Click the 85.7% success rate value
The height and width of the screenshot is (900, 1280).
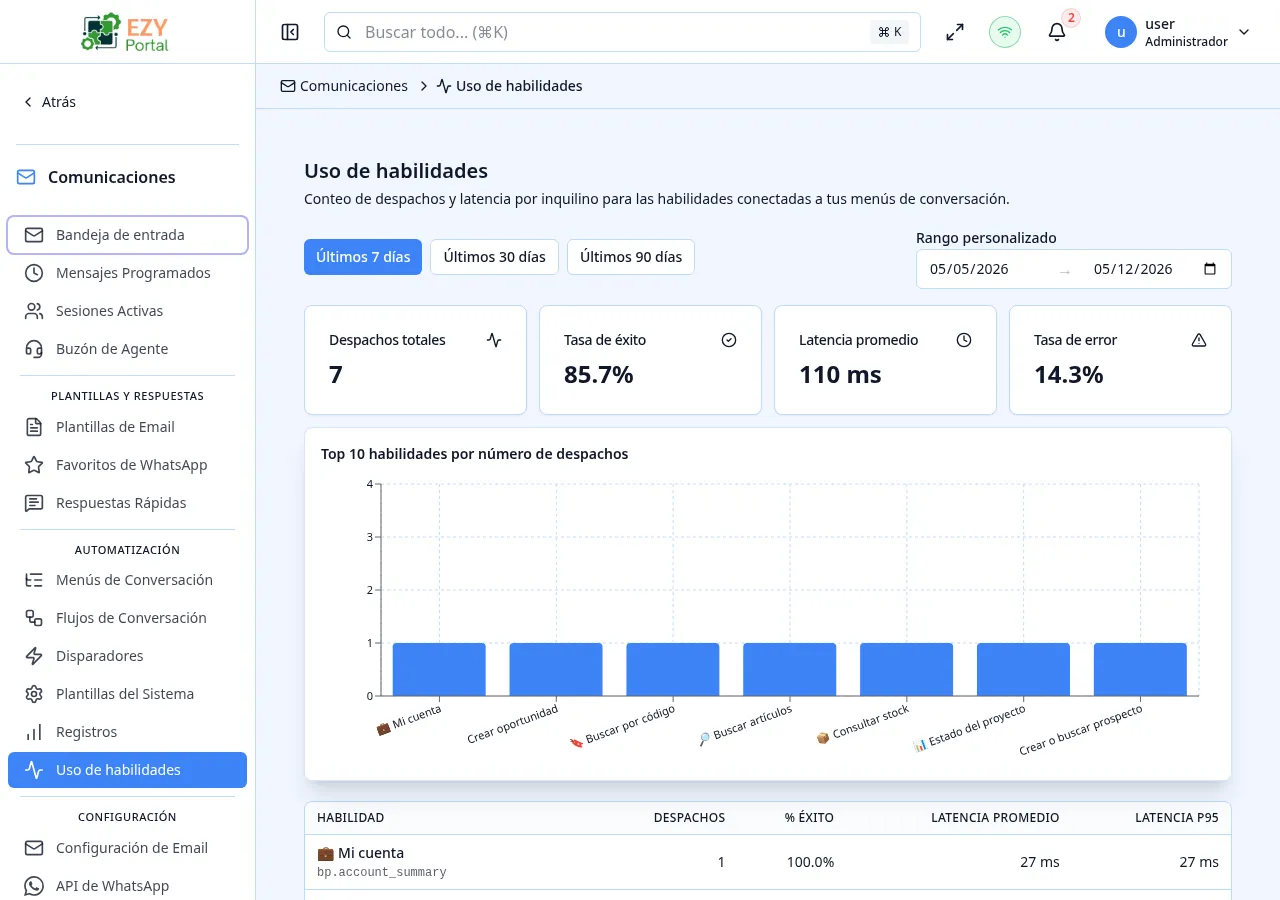598,375
